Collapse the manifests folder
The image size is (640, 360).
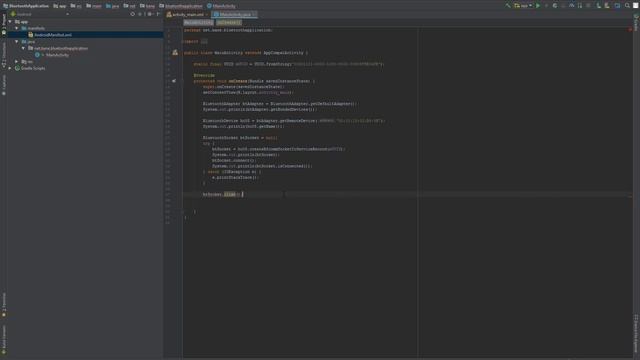coord(17,28)
